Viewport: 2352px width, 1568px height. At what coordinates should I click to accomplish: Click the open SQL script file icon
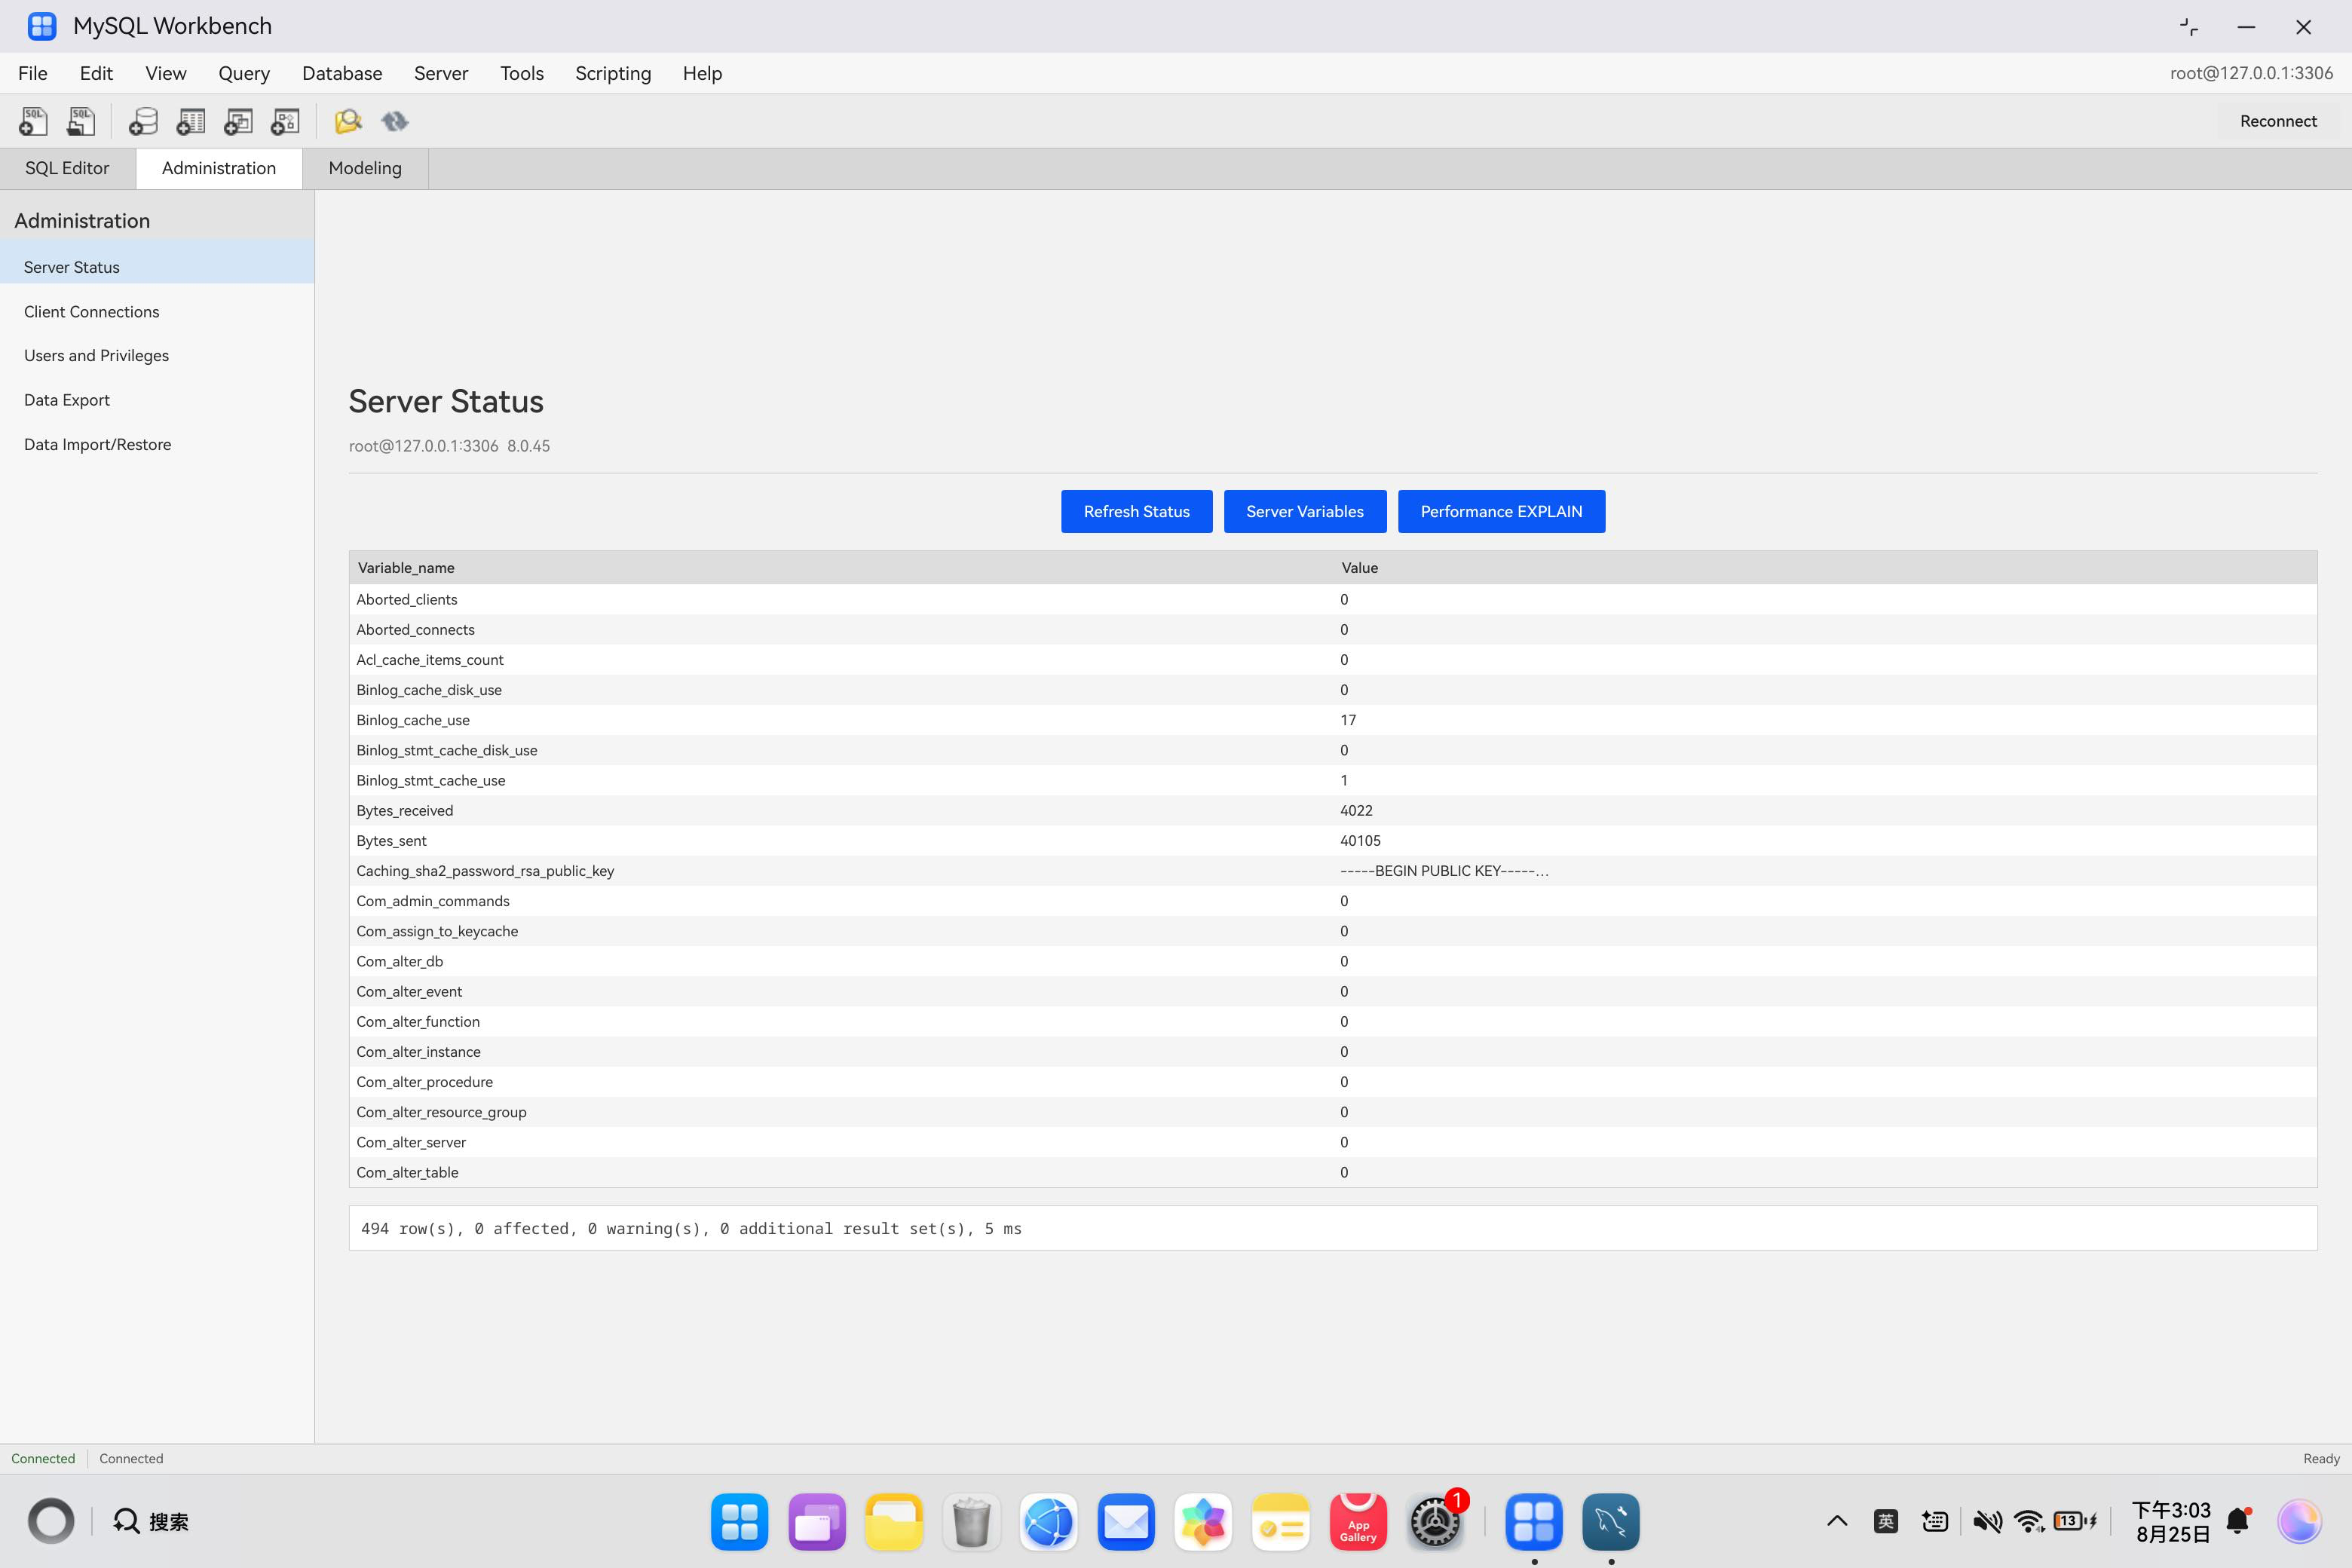click(x=81, y=121)
